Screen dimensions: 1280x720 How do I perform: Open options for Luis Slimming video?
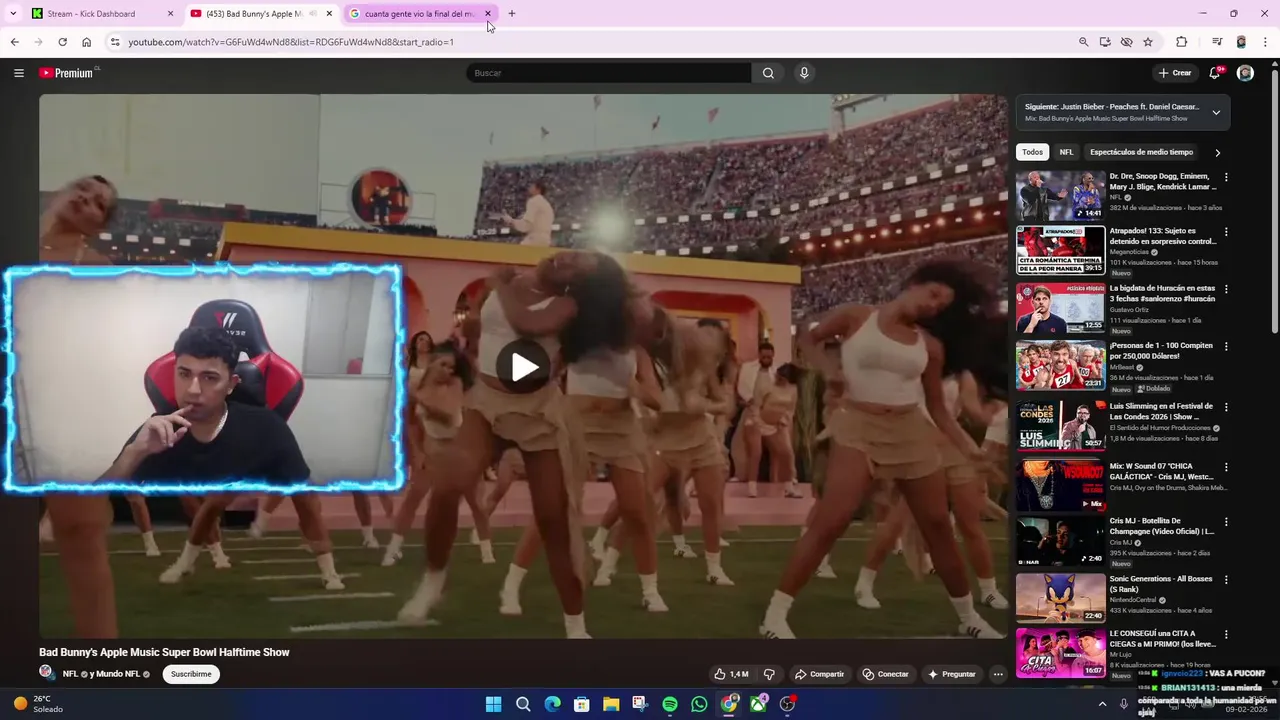[1226, 407]
